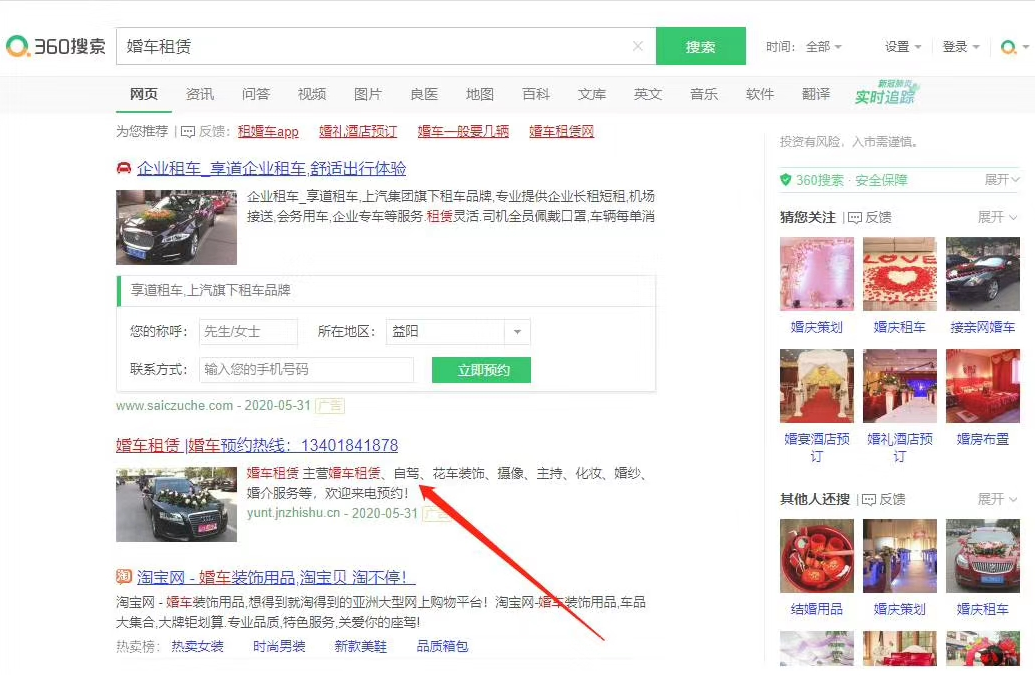The height and width of the screenshot is (700, 1035).
Task: Expand the 360搜索 安全保障 section
Action: (x=1002, y=180)
